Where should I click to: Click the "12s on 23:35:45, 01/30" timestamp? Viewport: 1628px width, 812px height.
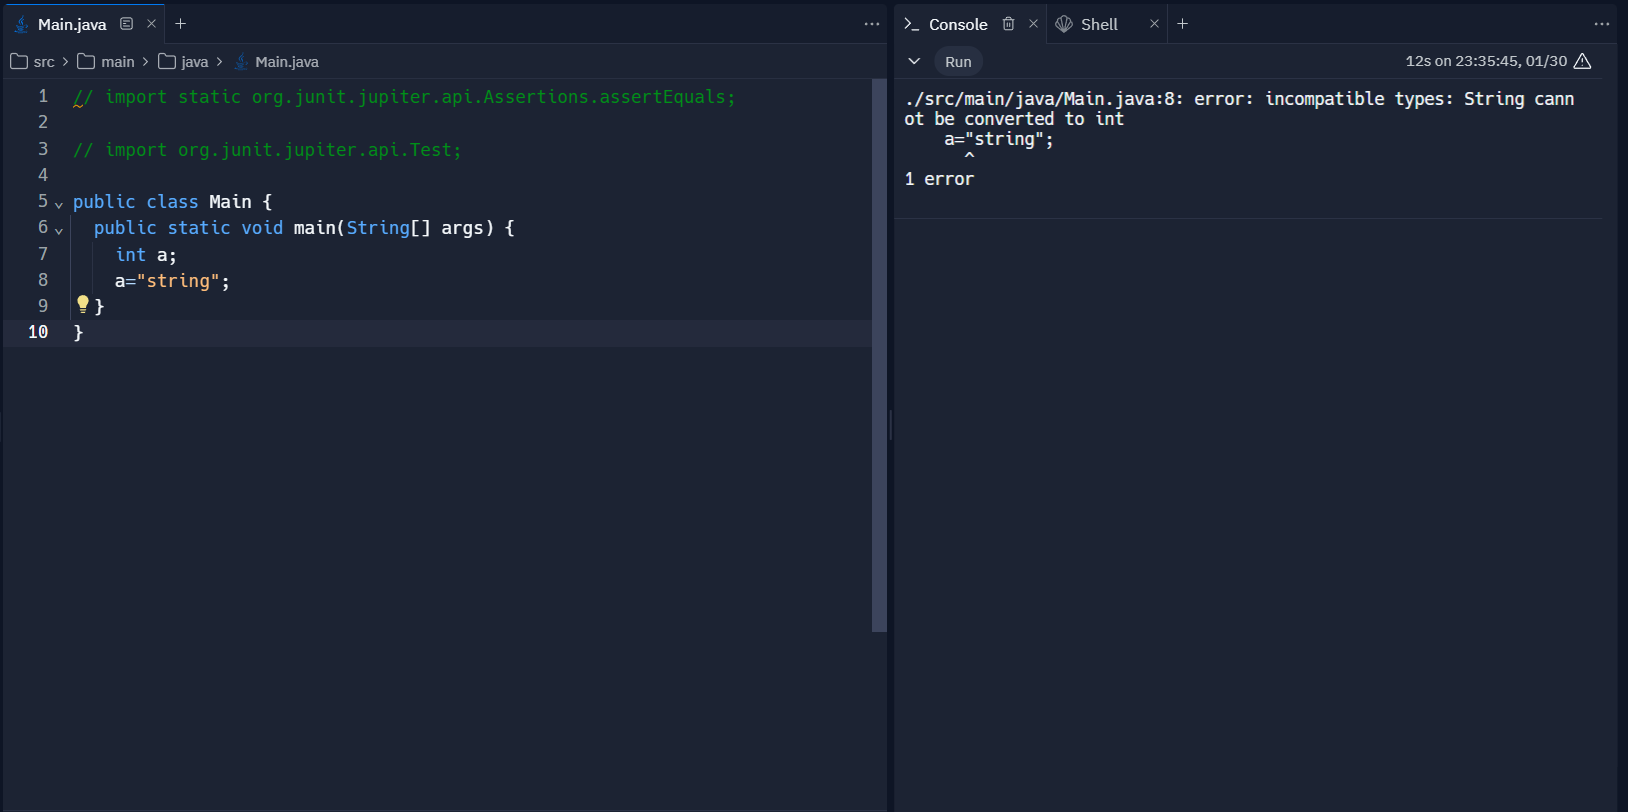1486,61
